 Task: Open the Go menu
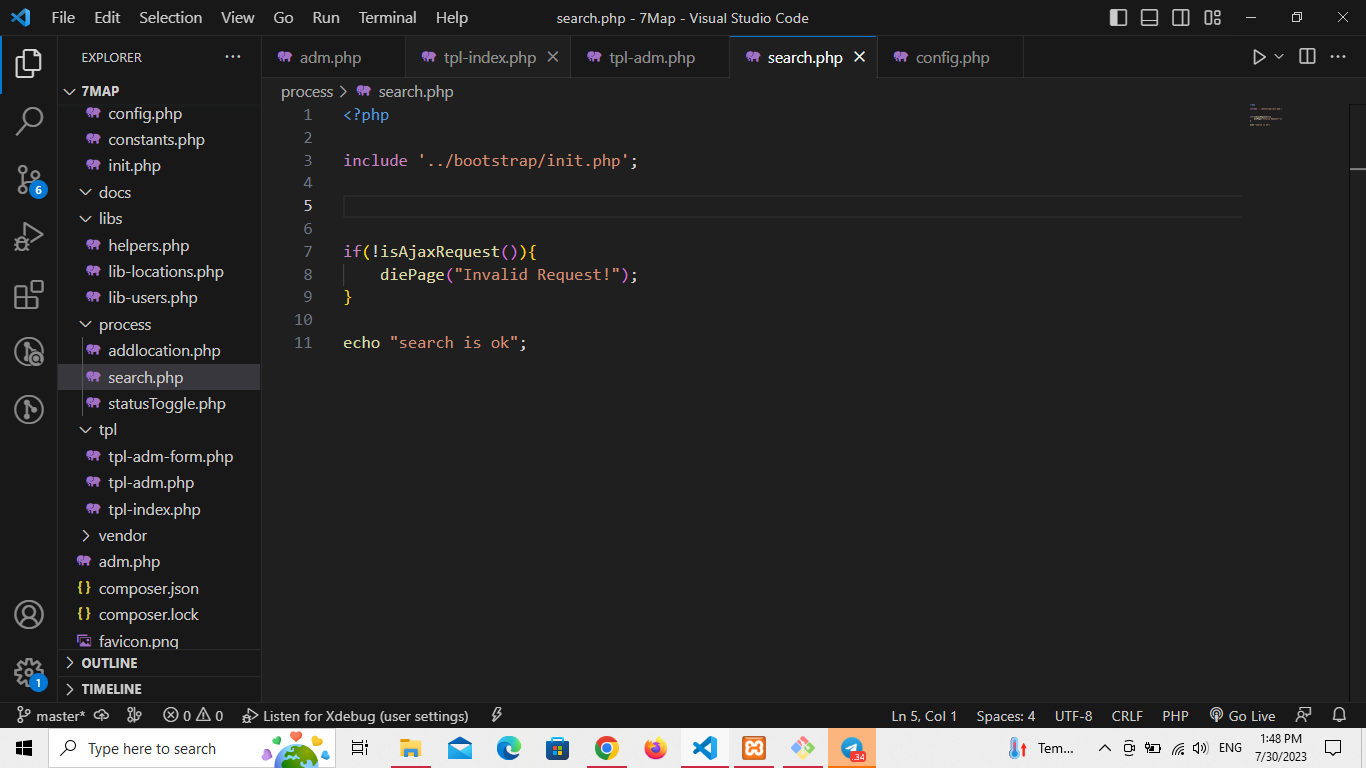pos(284,18)
